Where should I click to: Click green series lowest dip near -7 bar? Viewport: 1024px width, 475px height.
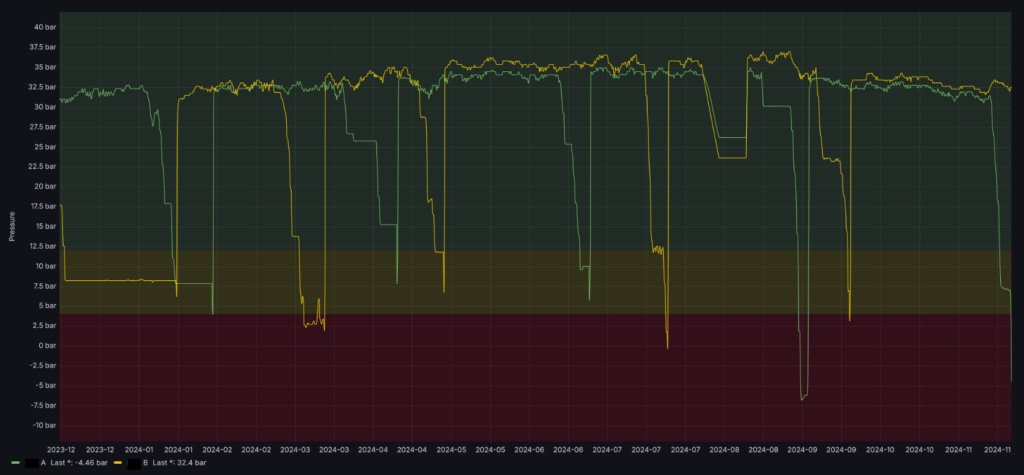click(x=802, y=398)
